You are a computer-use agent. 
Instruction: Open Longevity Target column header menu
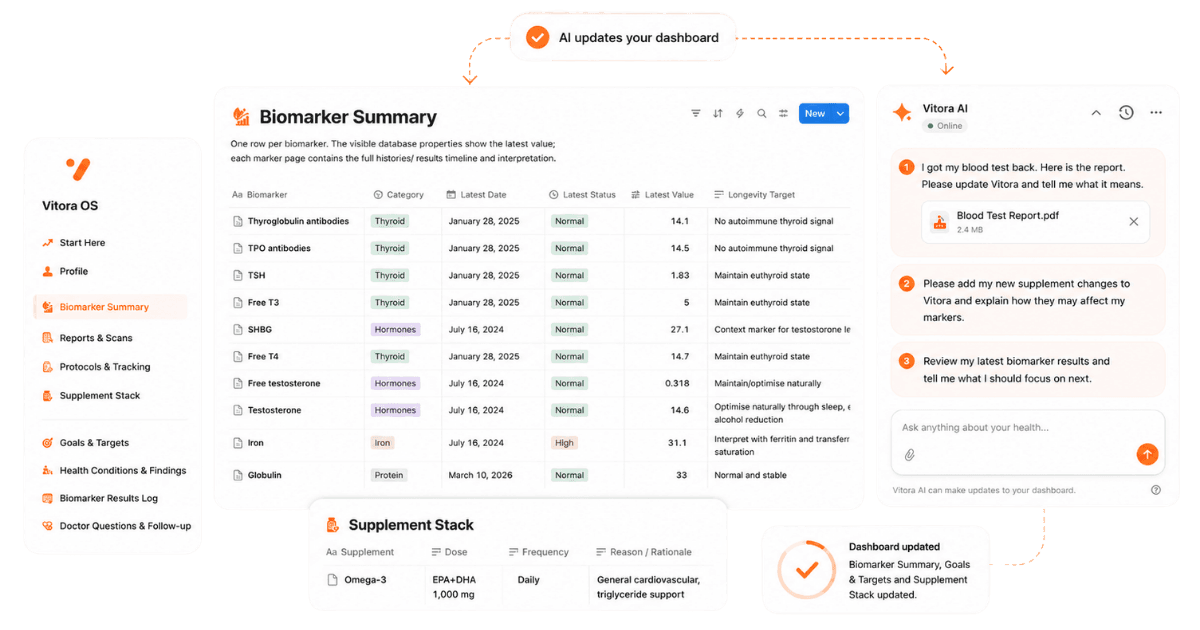(x=756, y=195)
